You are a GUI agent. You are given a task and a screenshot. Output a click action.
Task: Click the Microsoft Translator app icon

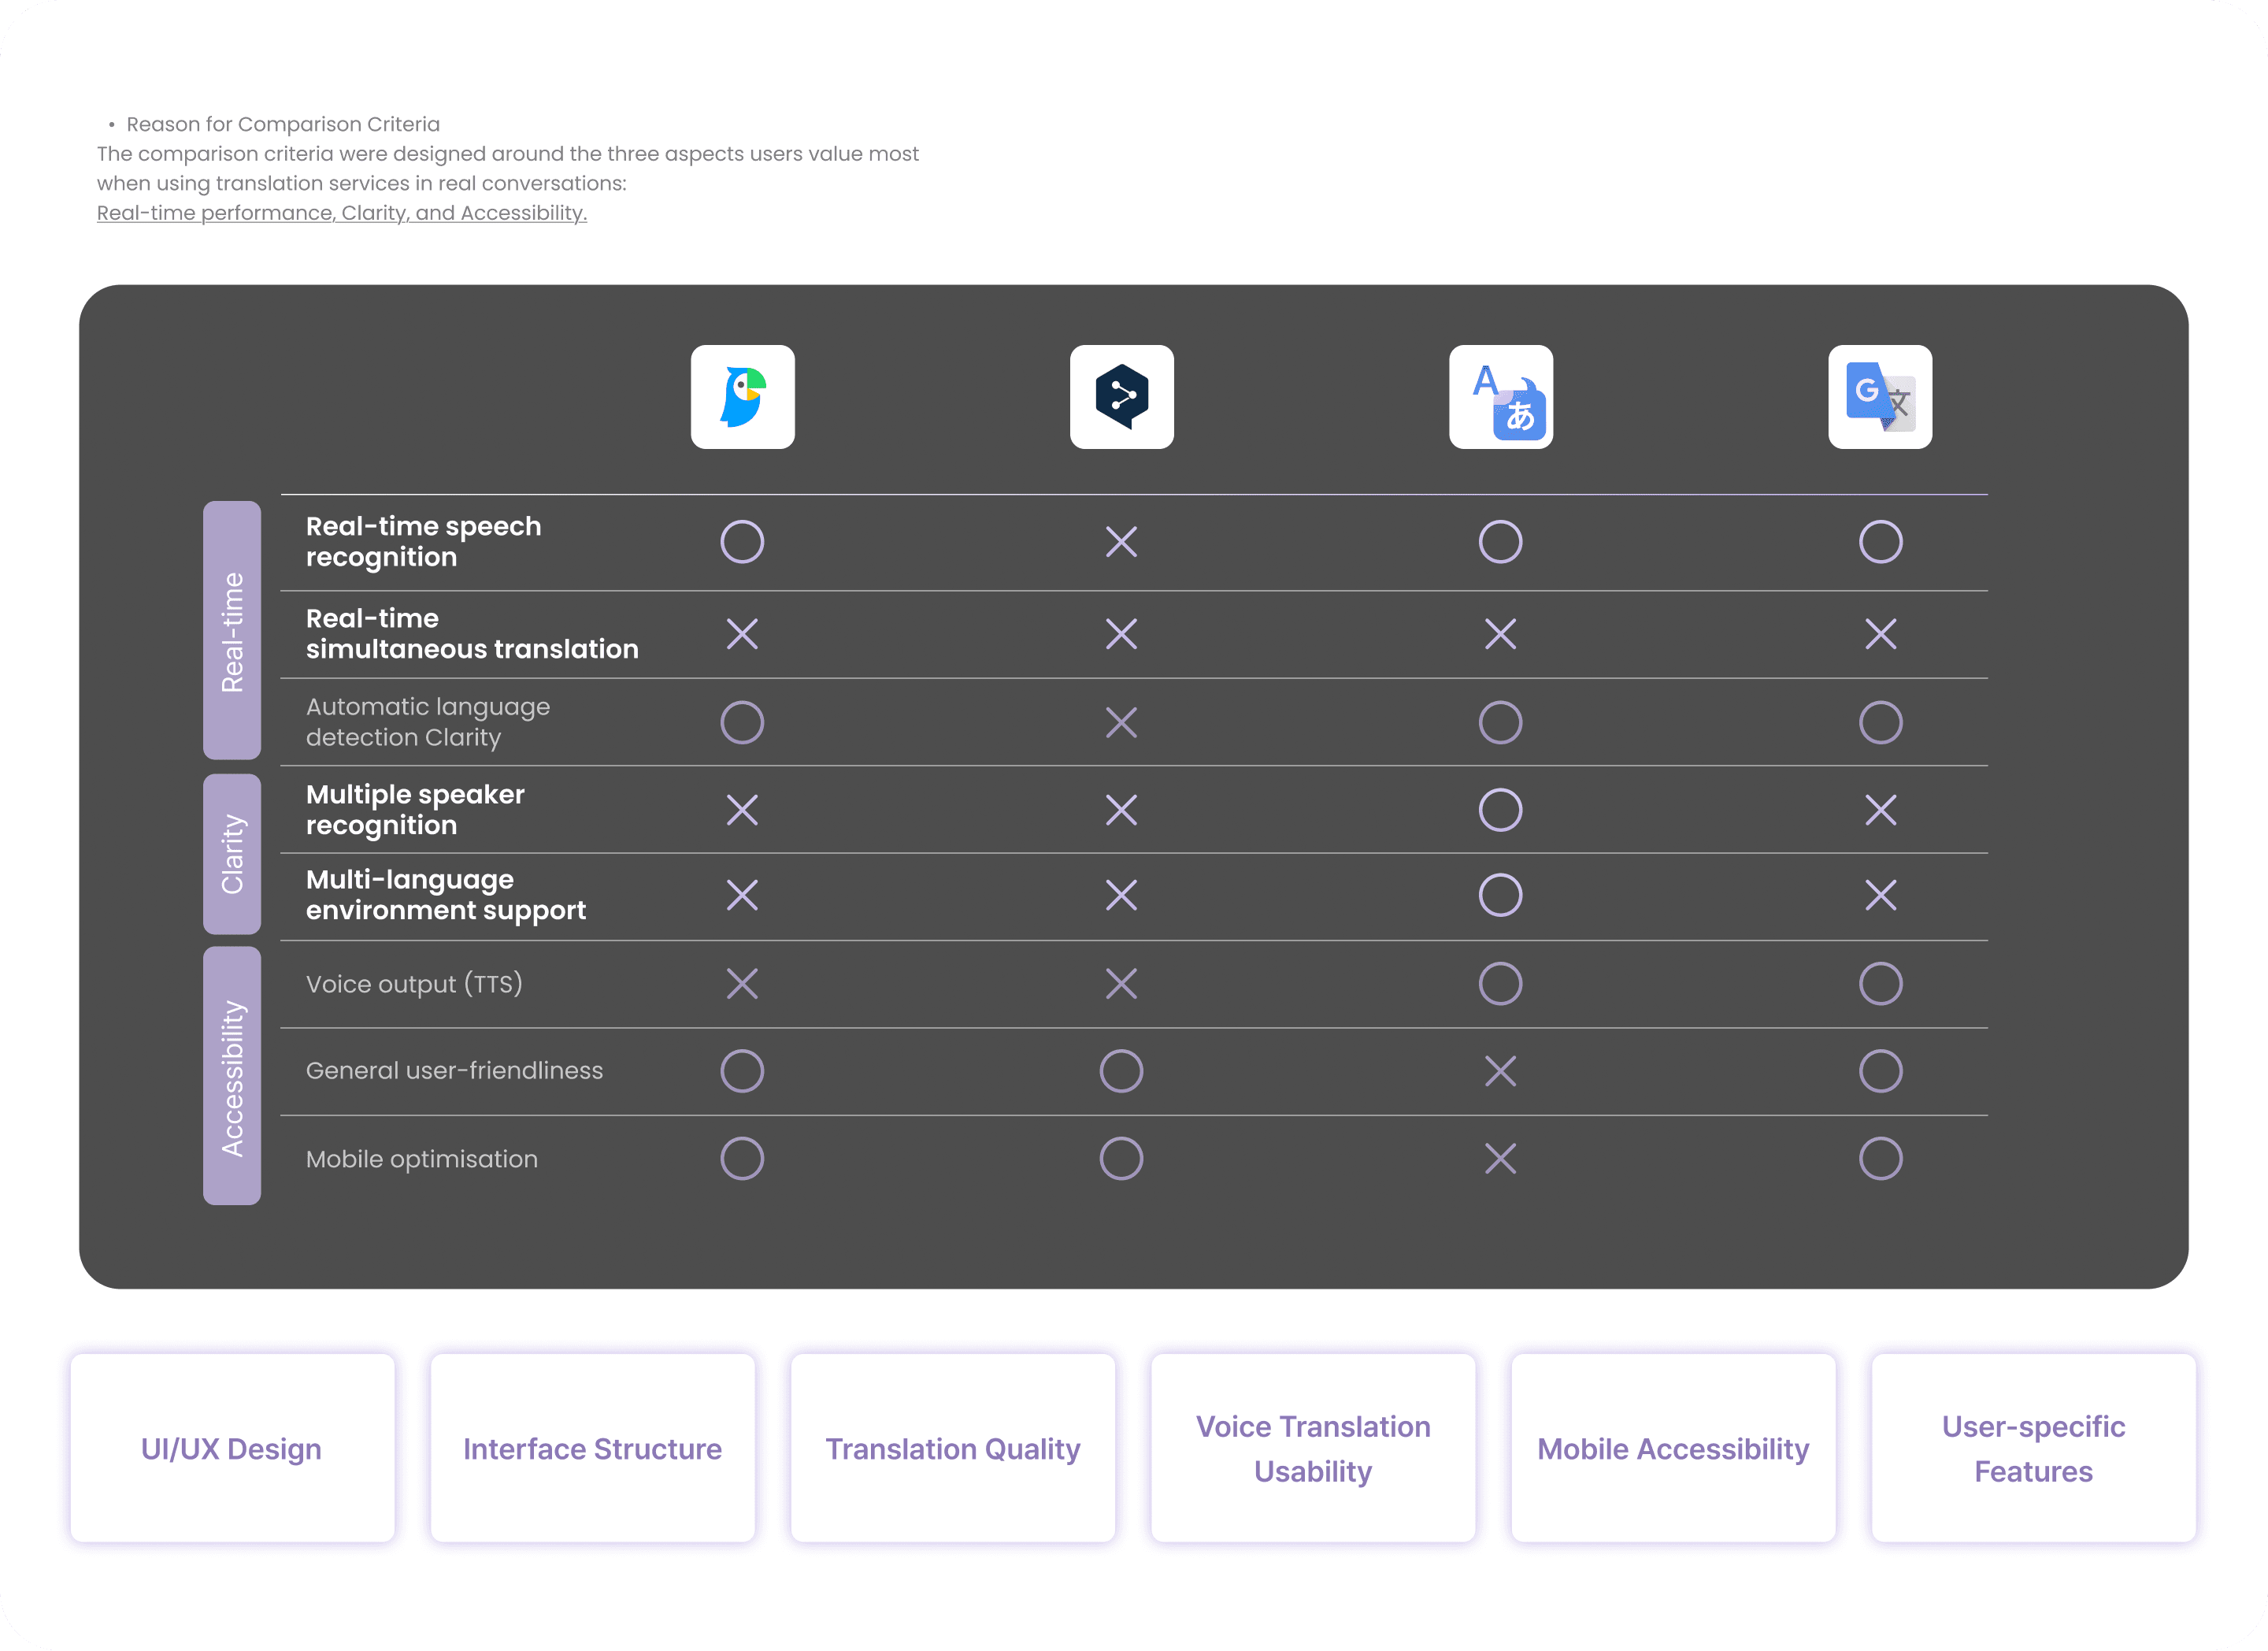[1500, 397]
